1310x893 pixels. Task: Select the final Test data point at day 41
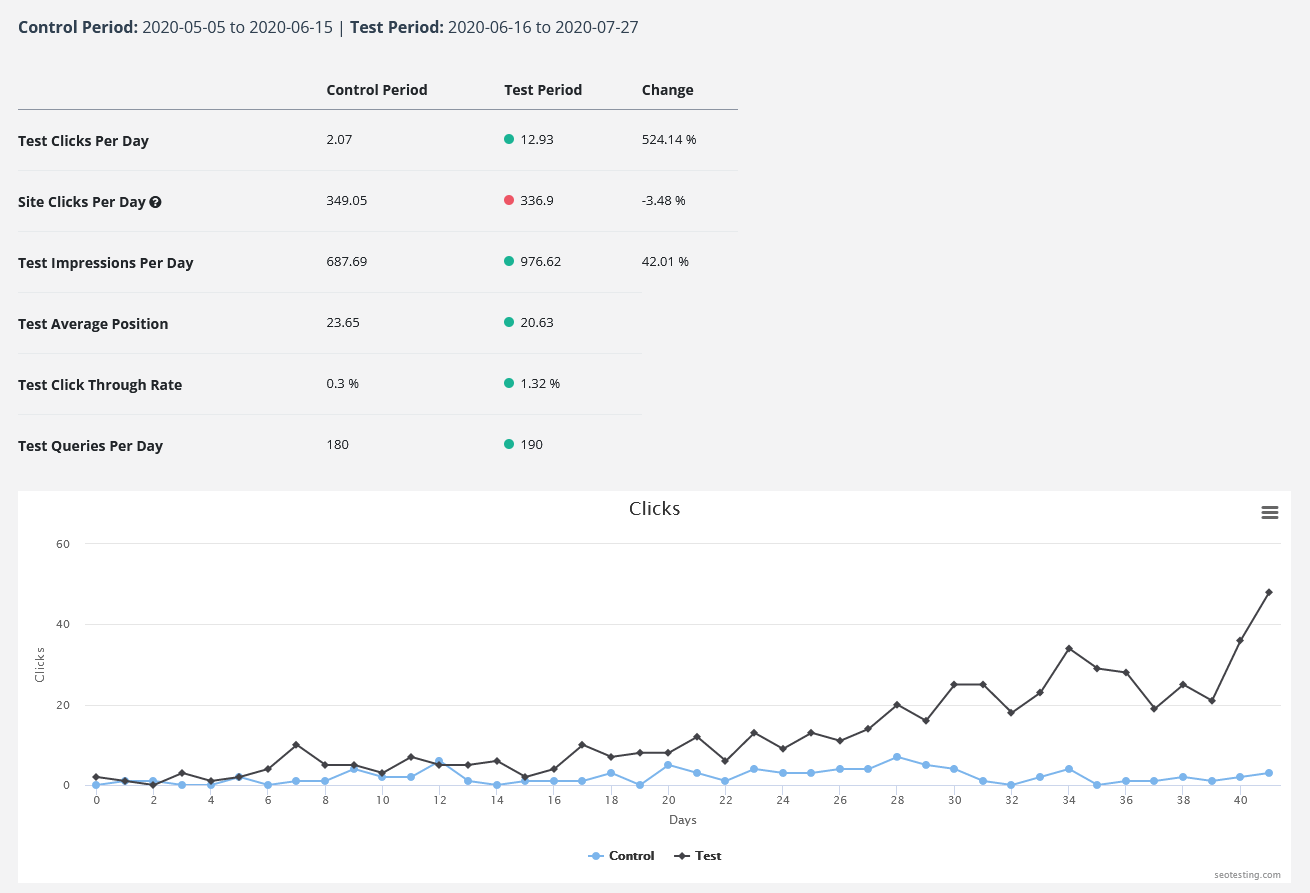[x=1268, y=592]
